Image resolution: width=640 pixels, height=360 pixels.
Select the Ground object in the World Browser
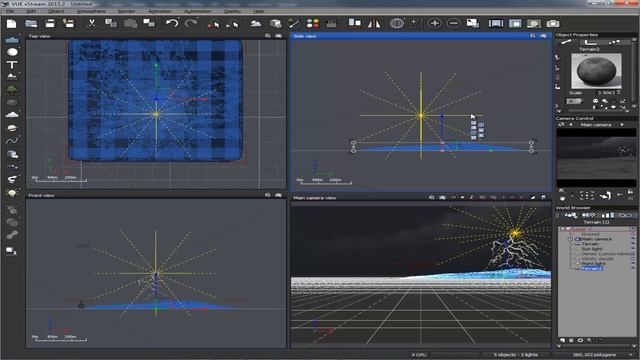591,234
